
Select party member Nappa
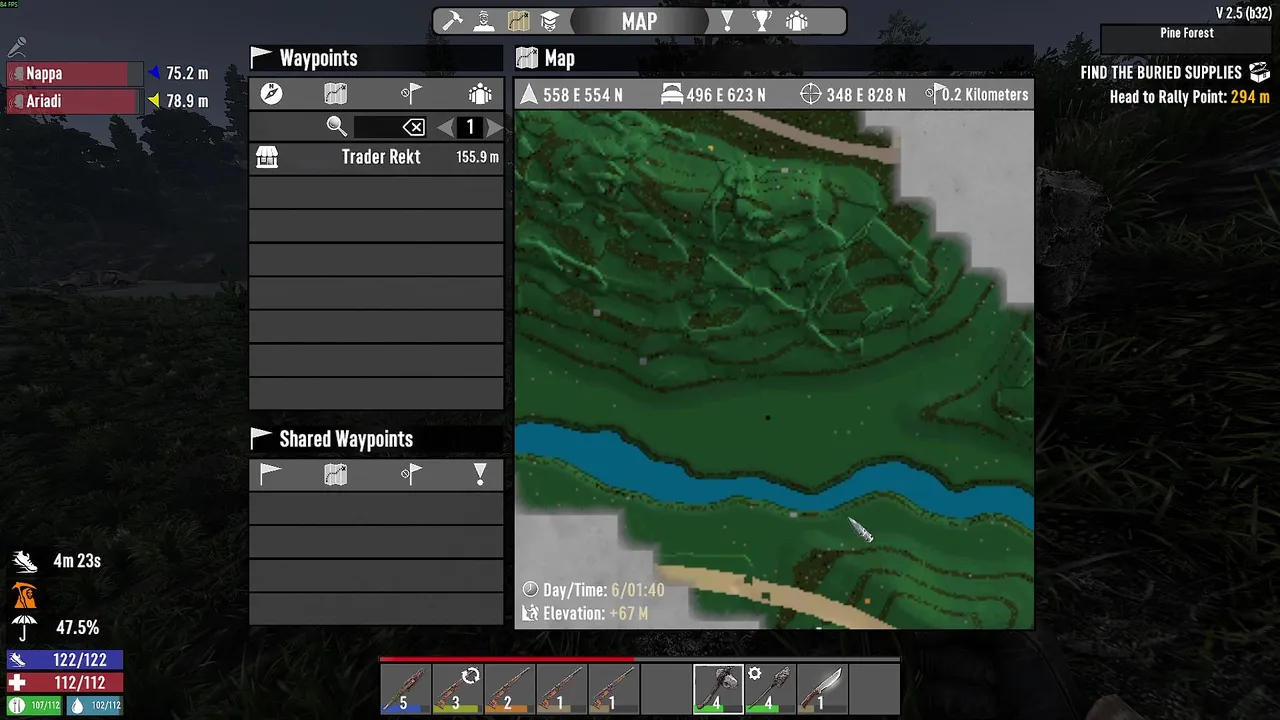click(73, 73)
